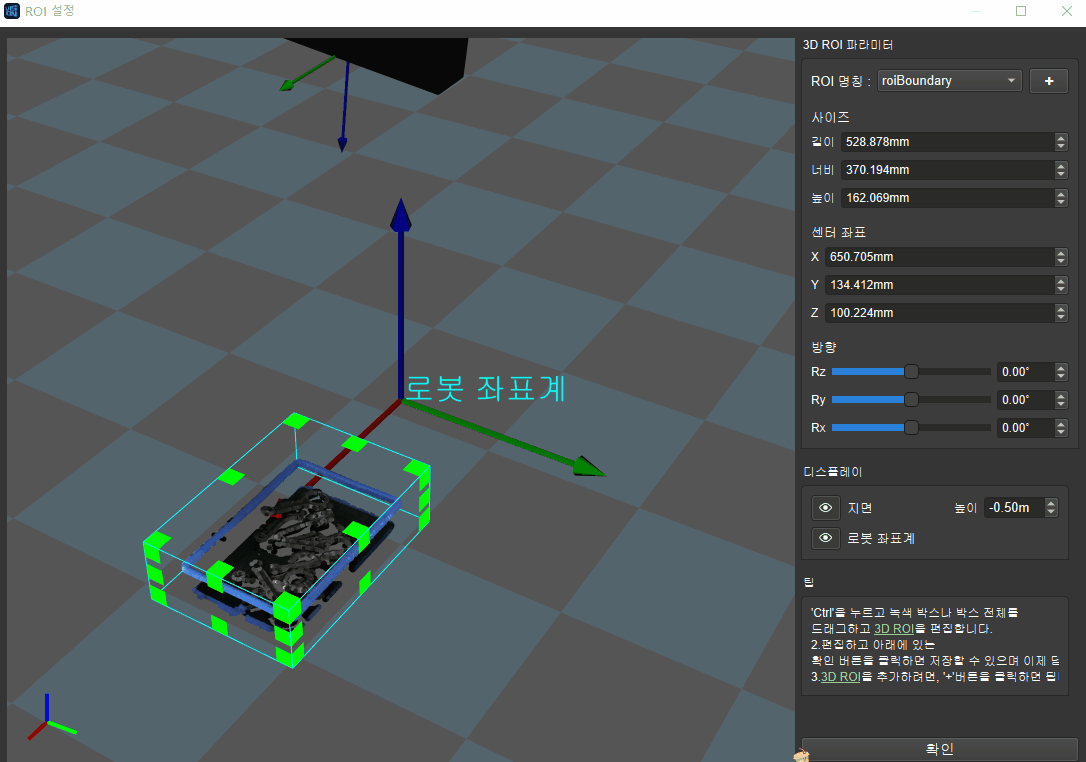
Task: Increase the 162.069mm height with its up arrow
Action: pyautogui.click(x=1061, y=193)
